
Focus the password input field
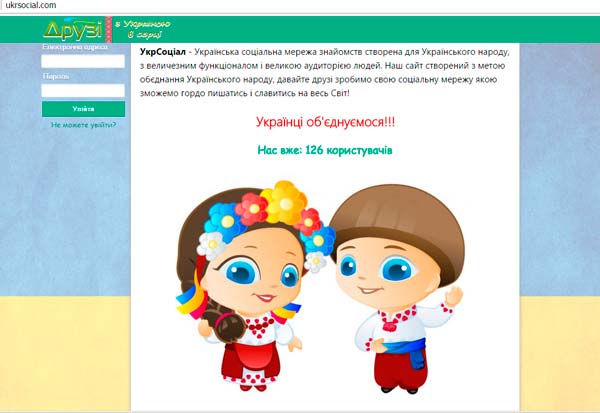pyautogui.click(x=83, y=91)
